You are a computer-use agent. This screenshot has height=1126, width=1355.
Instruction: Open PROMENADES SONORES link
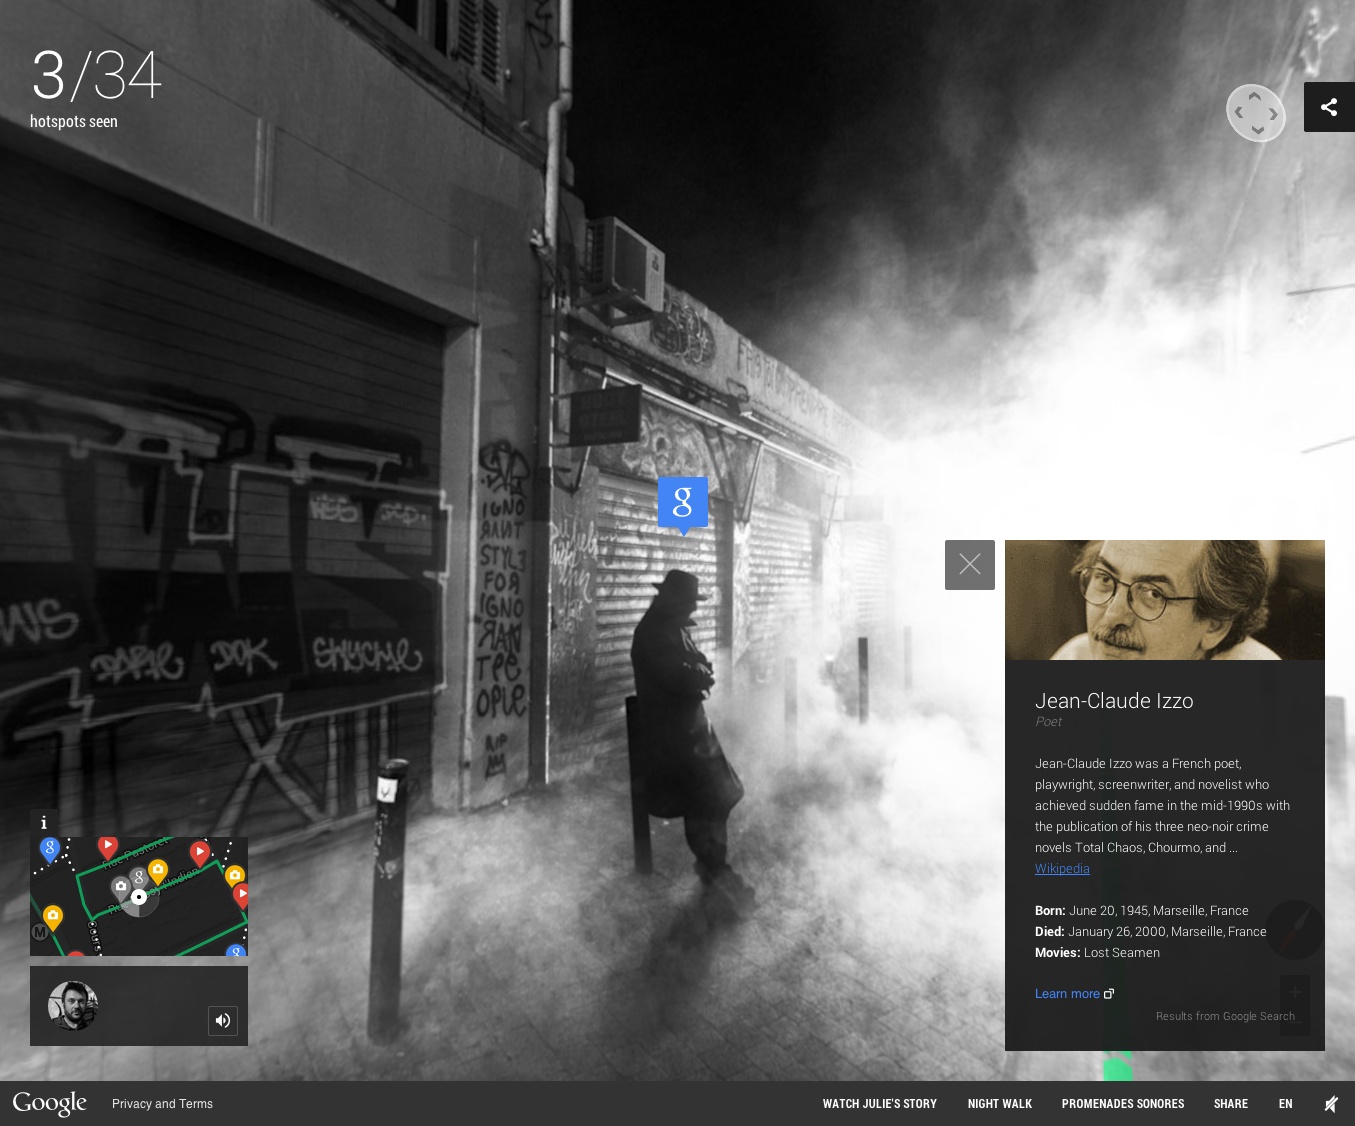(1123, 1104)
